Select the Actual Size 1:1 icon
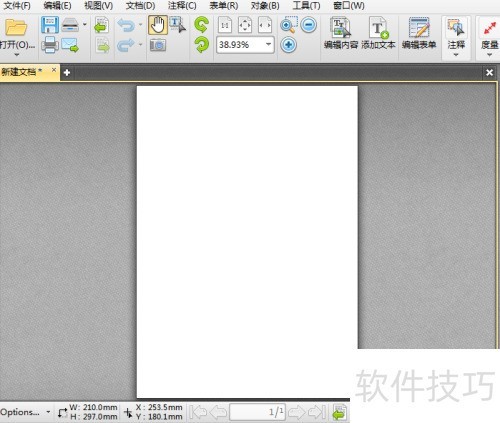Screen dimensions: 500x423 225,25
